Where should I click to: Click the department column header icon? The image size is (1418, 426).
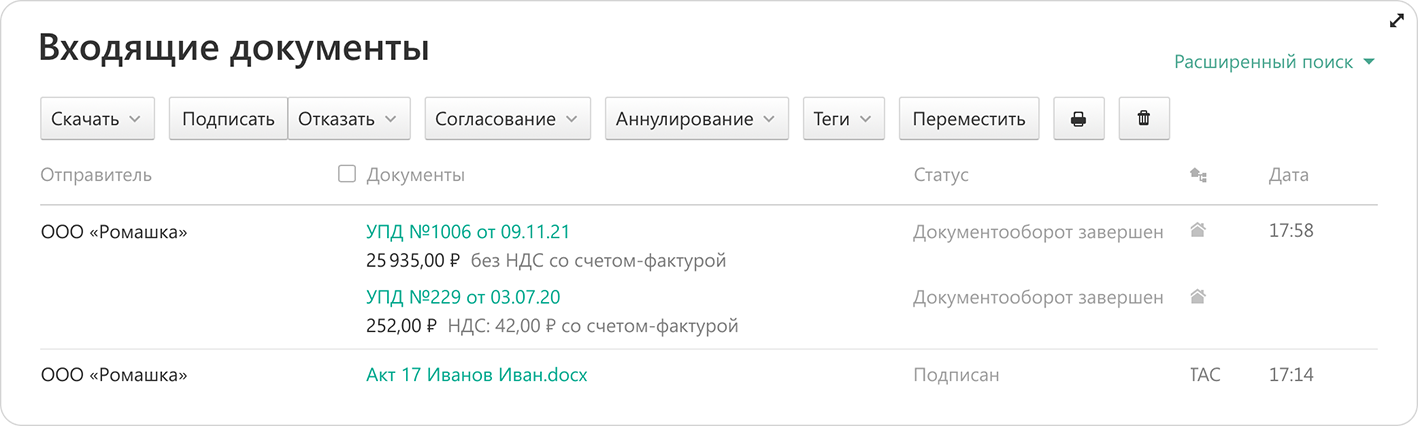[x=1198, y=175]
